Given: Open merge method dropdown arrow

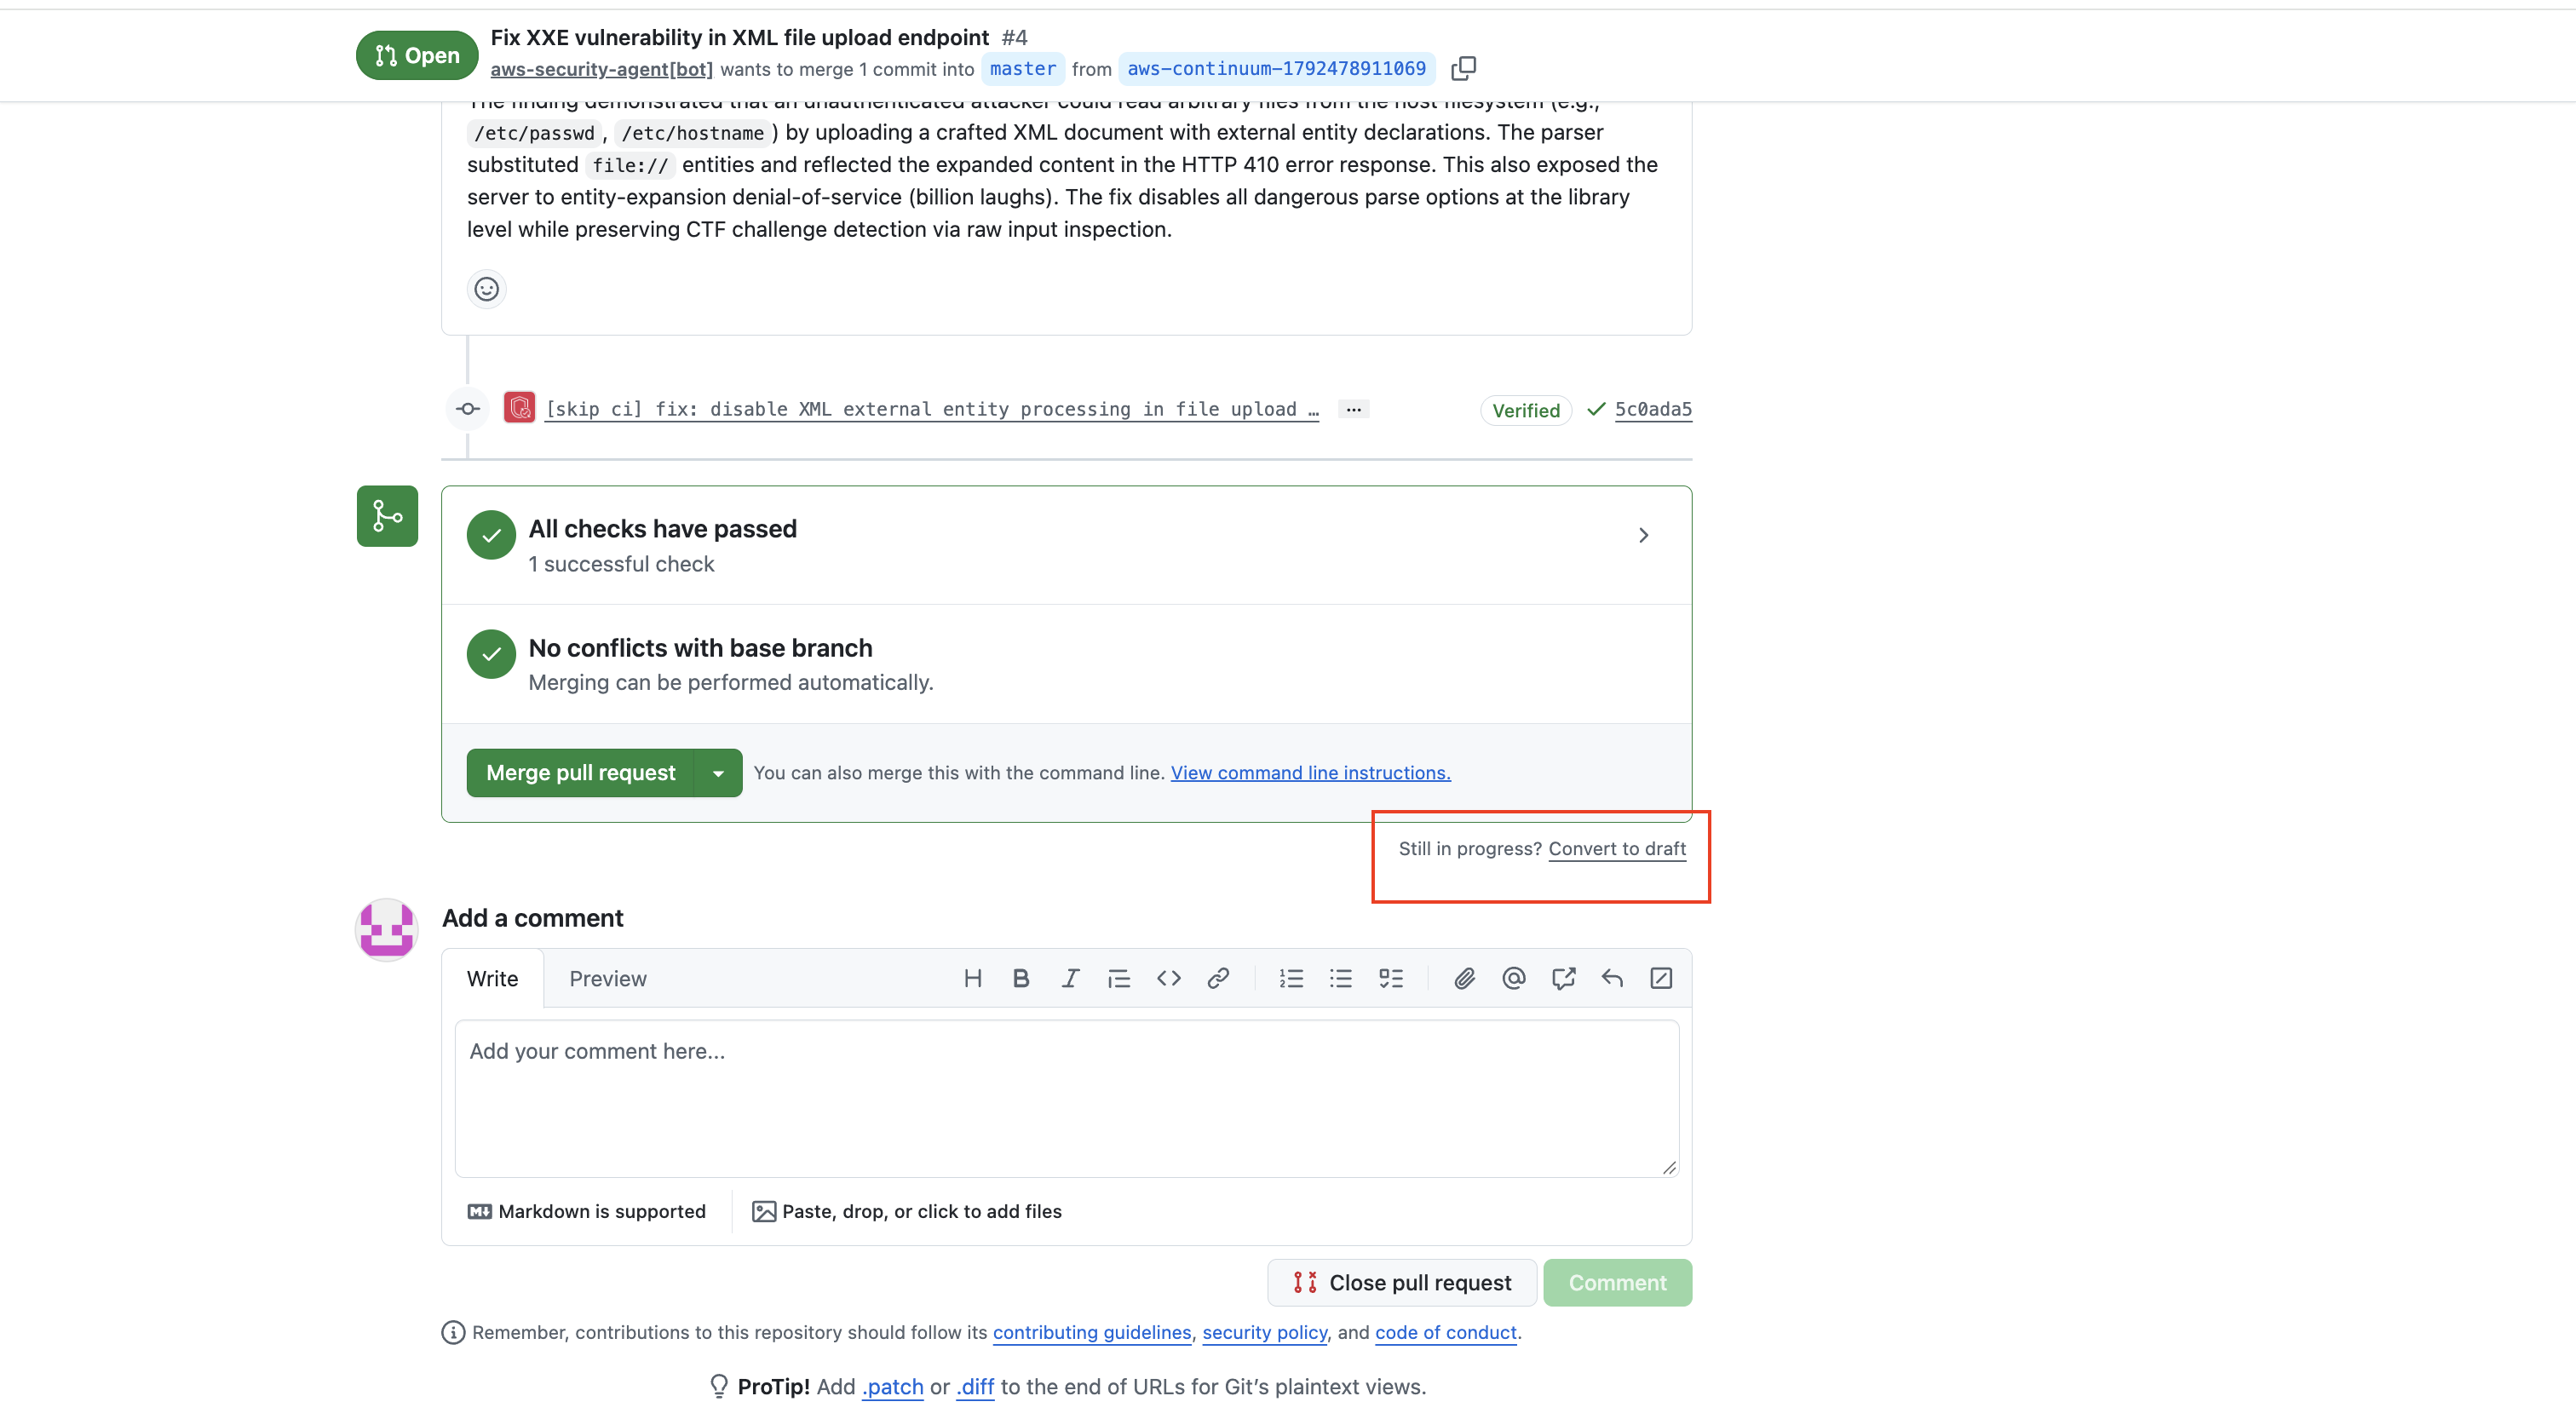Looking at the screenshot, I should pos(718,773).
